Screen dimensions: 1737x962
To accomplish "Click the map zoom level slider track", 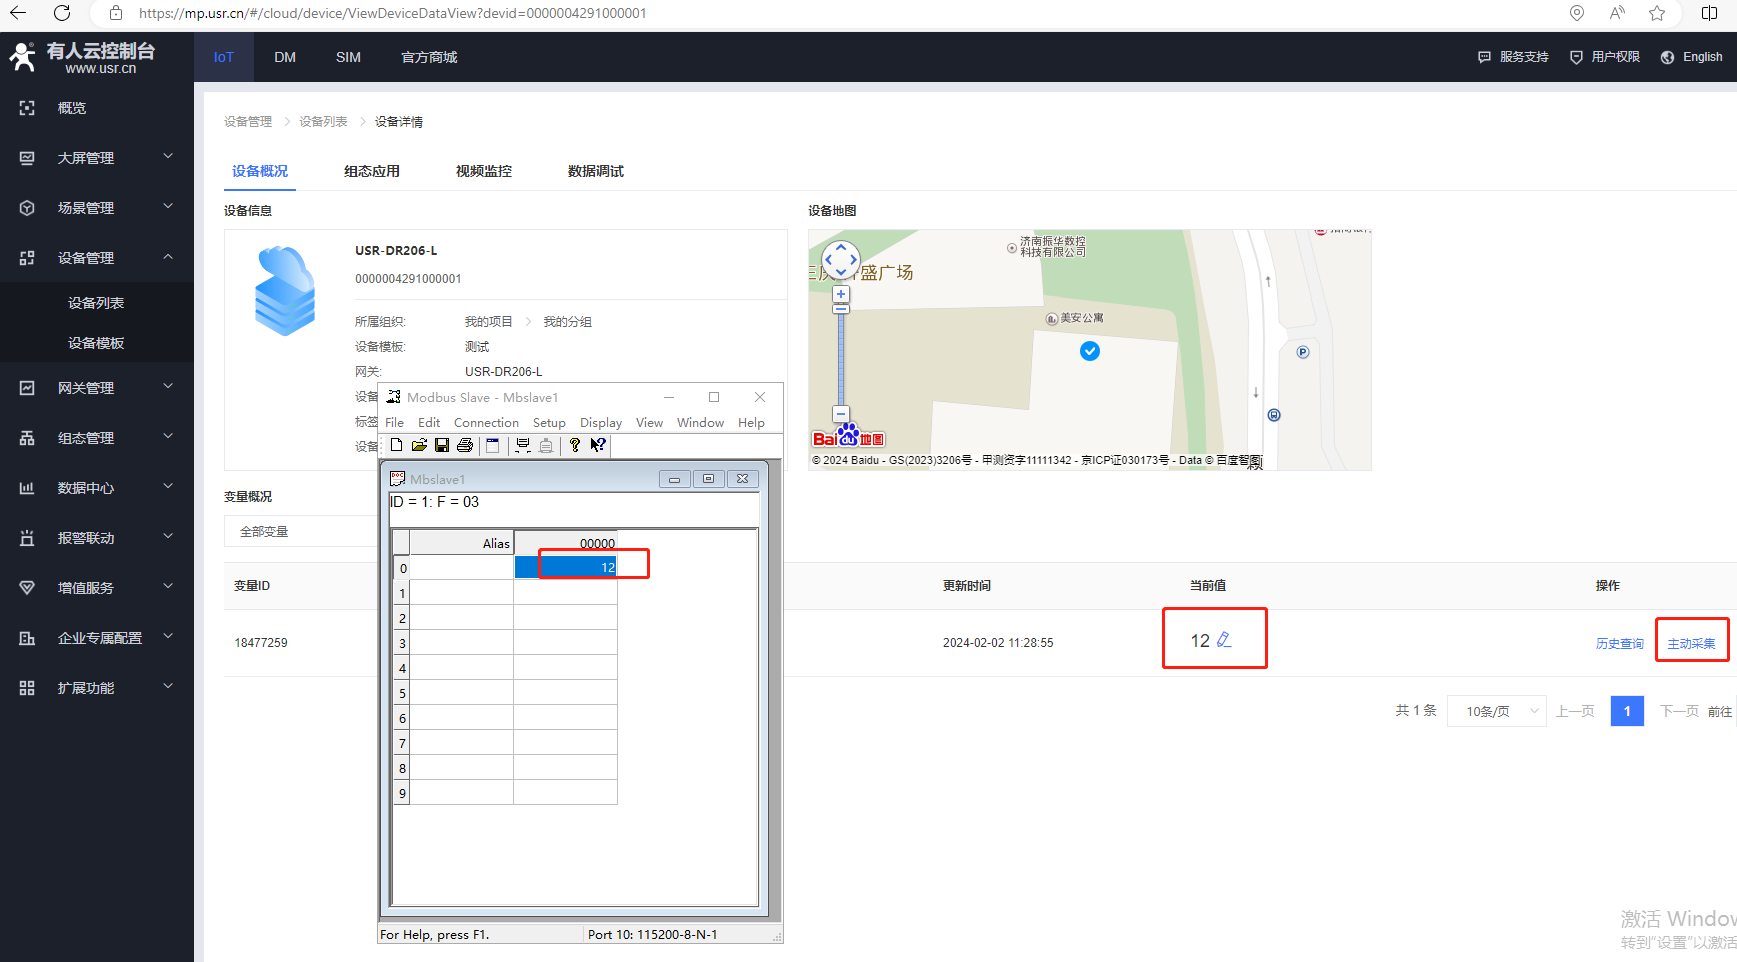I will click(841, 360).
